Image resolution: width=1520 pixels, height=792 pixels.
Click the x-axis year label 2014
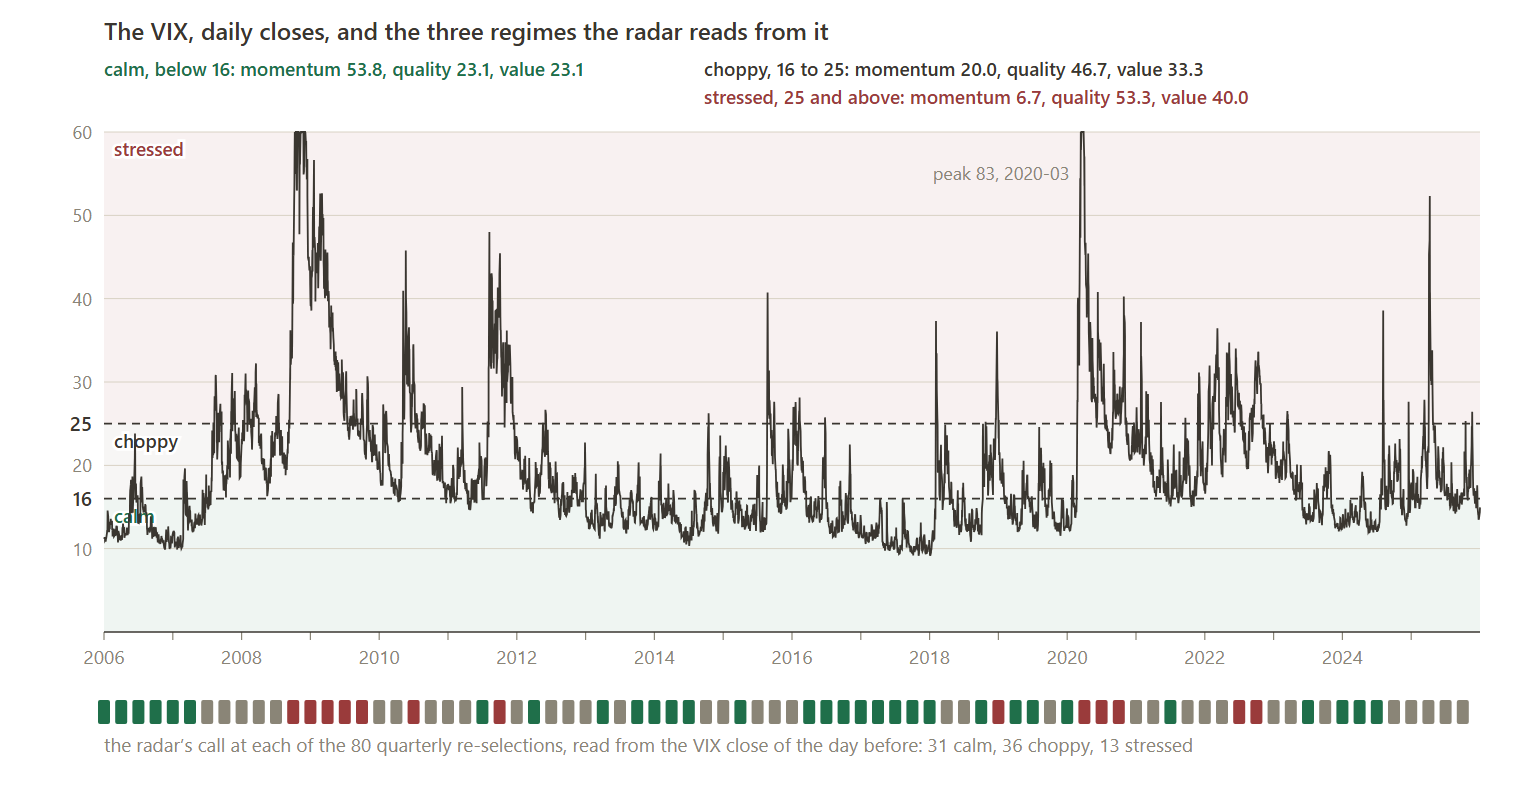[x=654, y=658]
